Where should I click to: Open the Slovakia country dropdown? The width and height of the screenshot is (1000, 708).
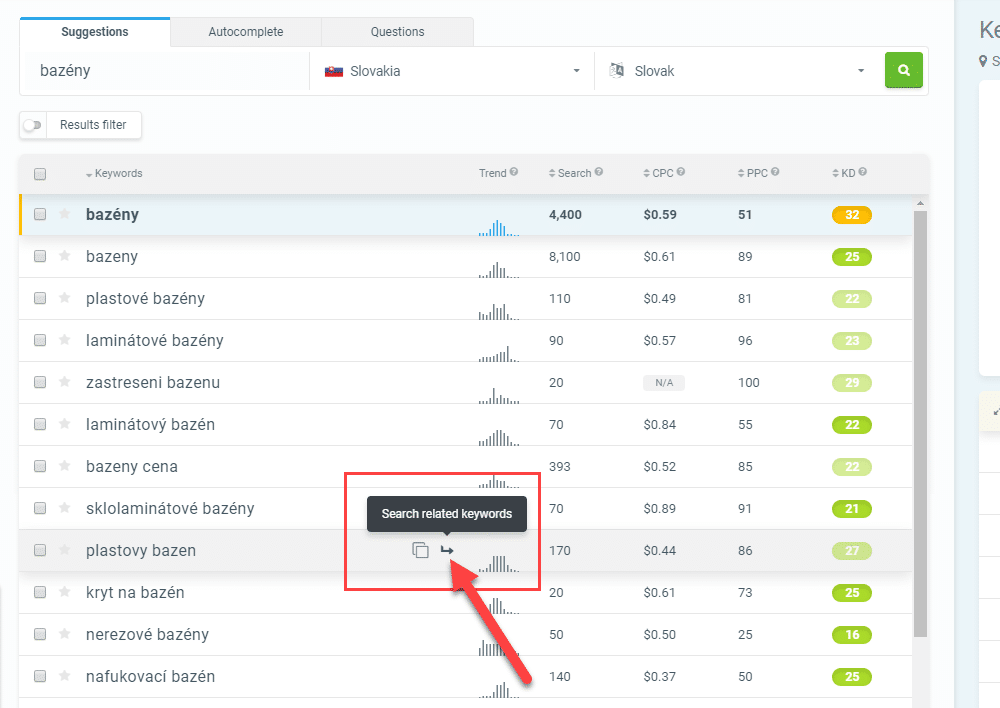click(x=452, y=71)
